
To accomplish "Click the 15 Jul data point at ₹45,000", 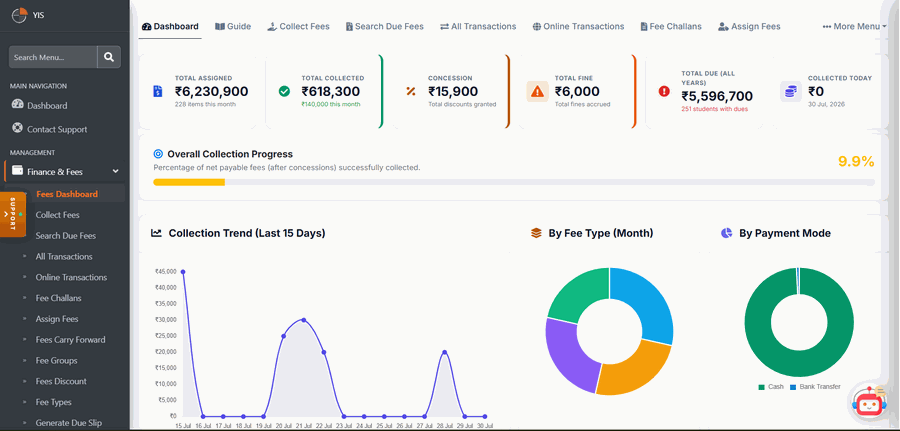I will click(183, 271).
